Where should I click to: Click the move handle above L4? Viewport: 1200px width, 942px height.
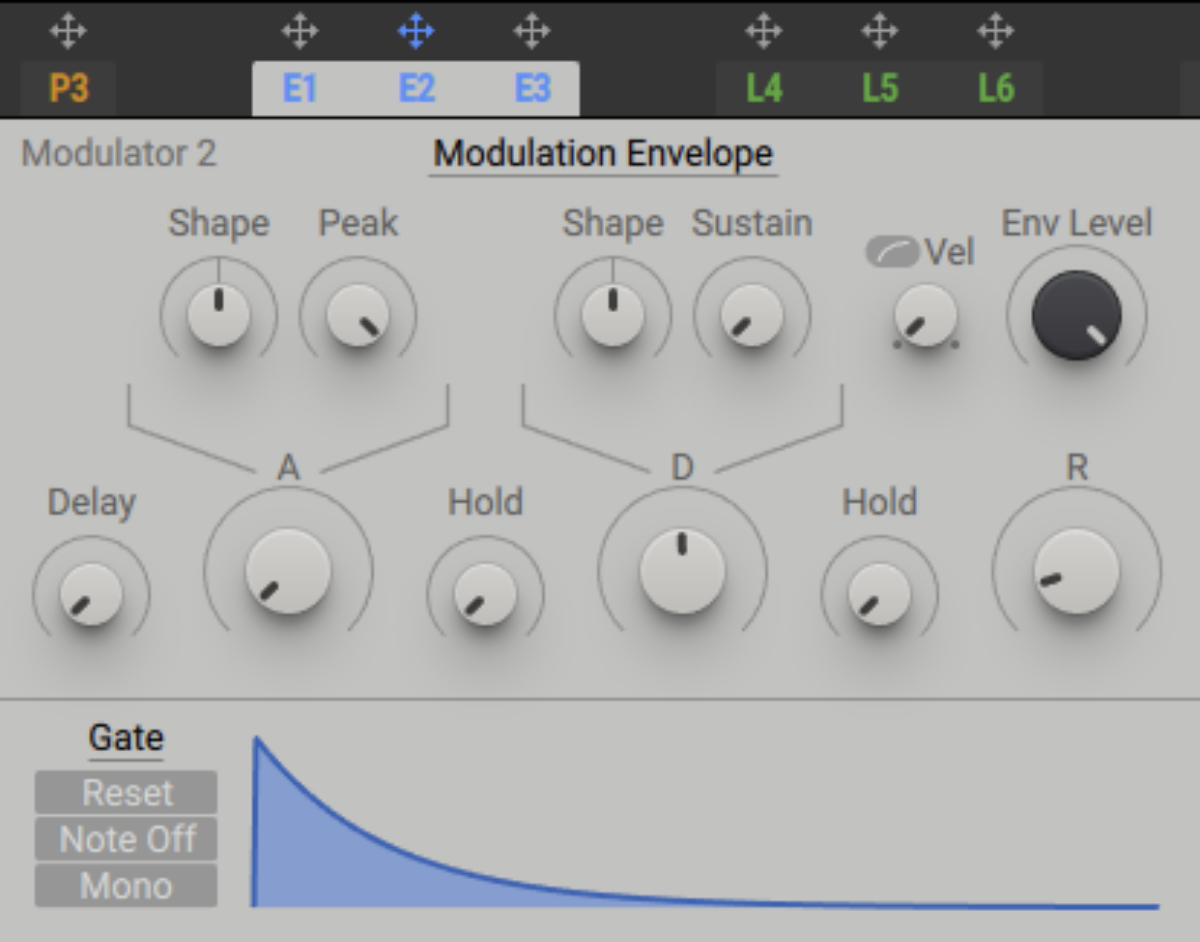point(764,32)
